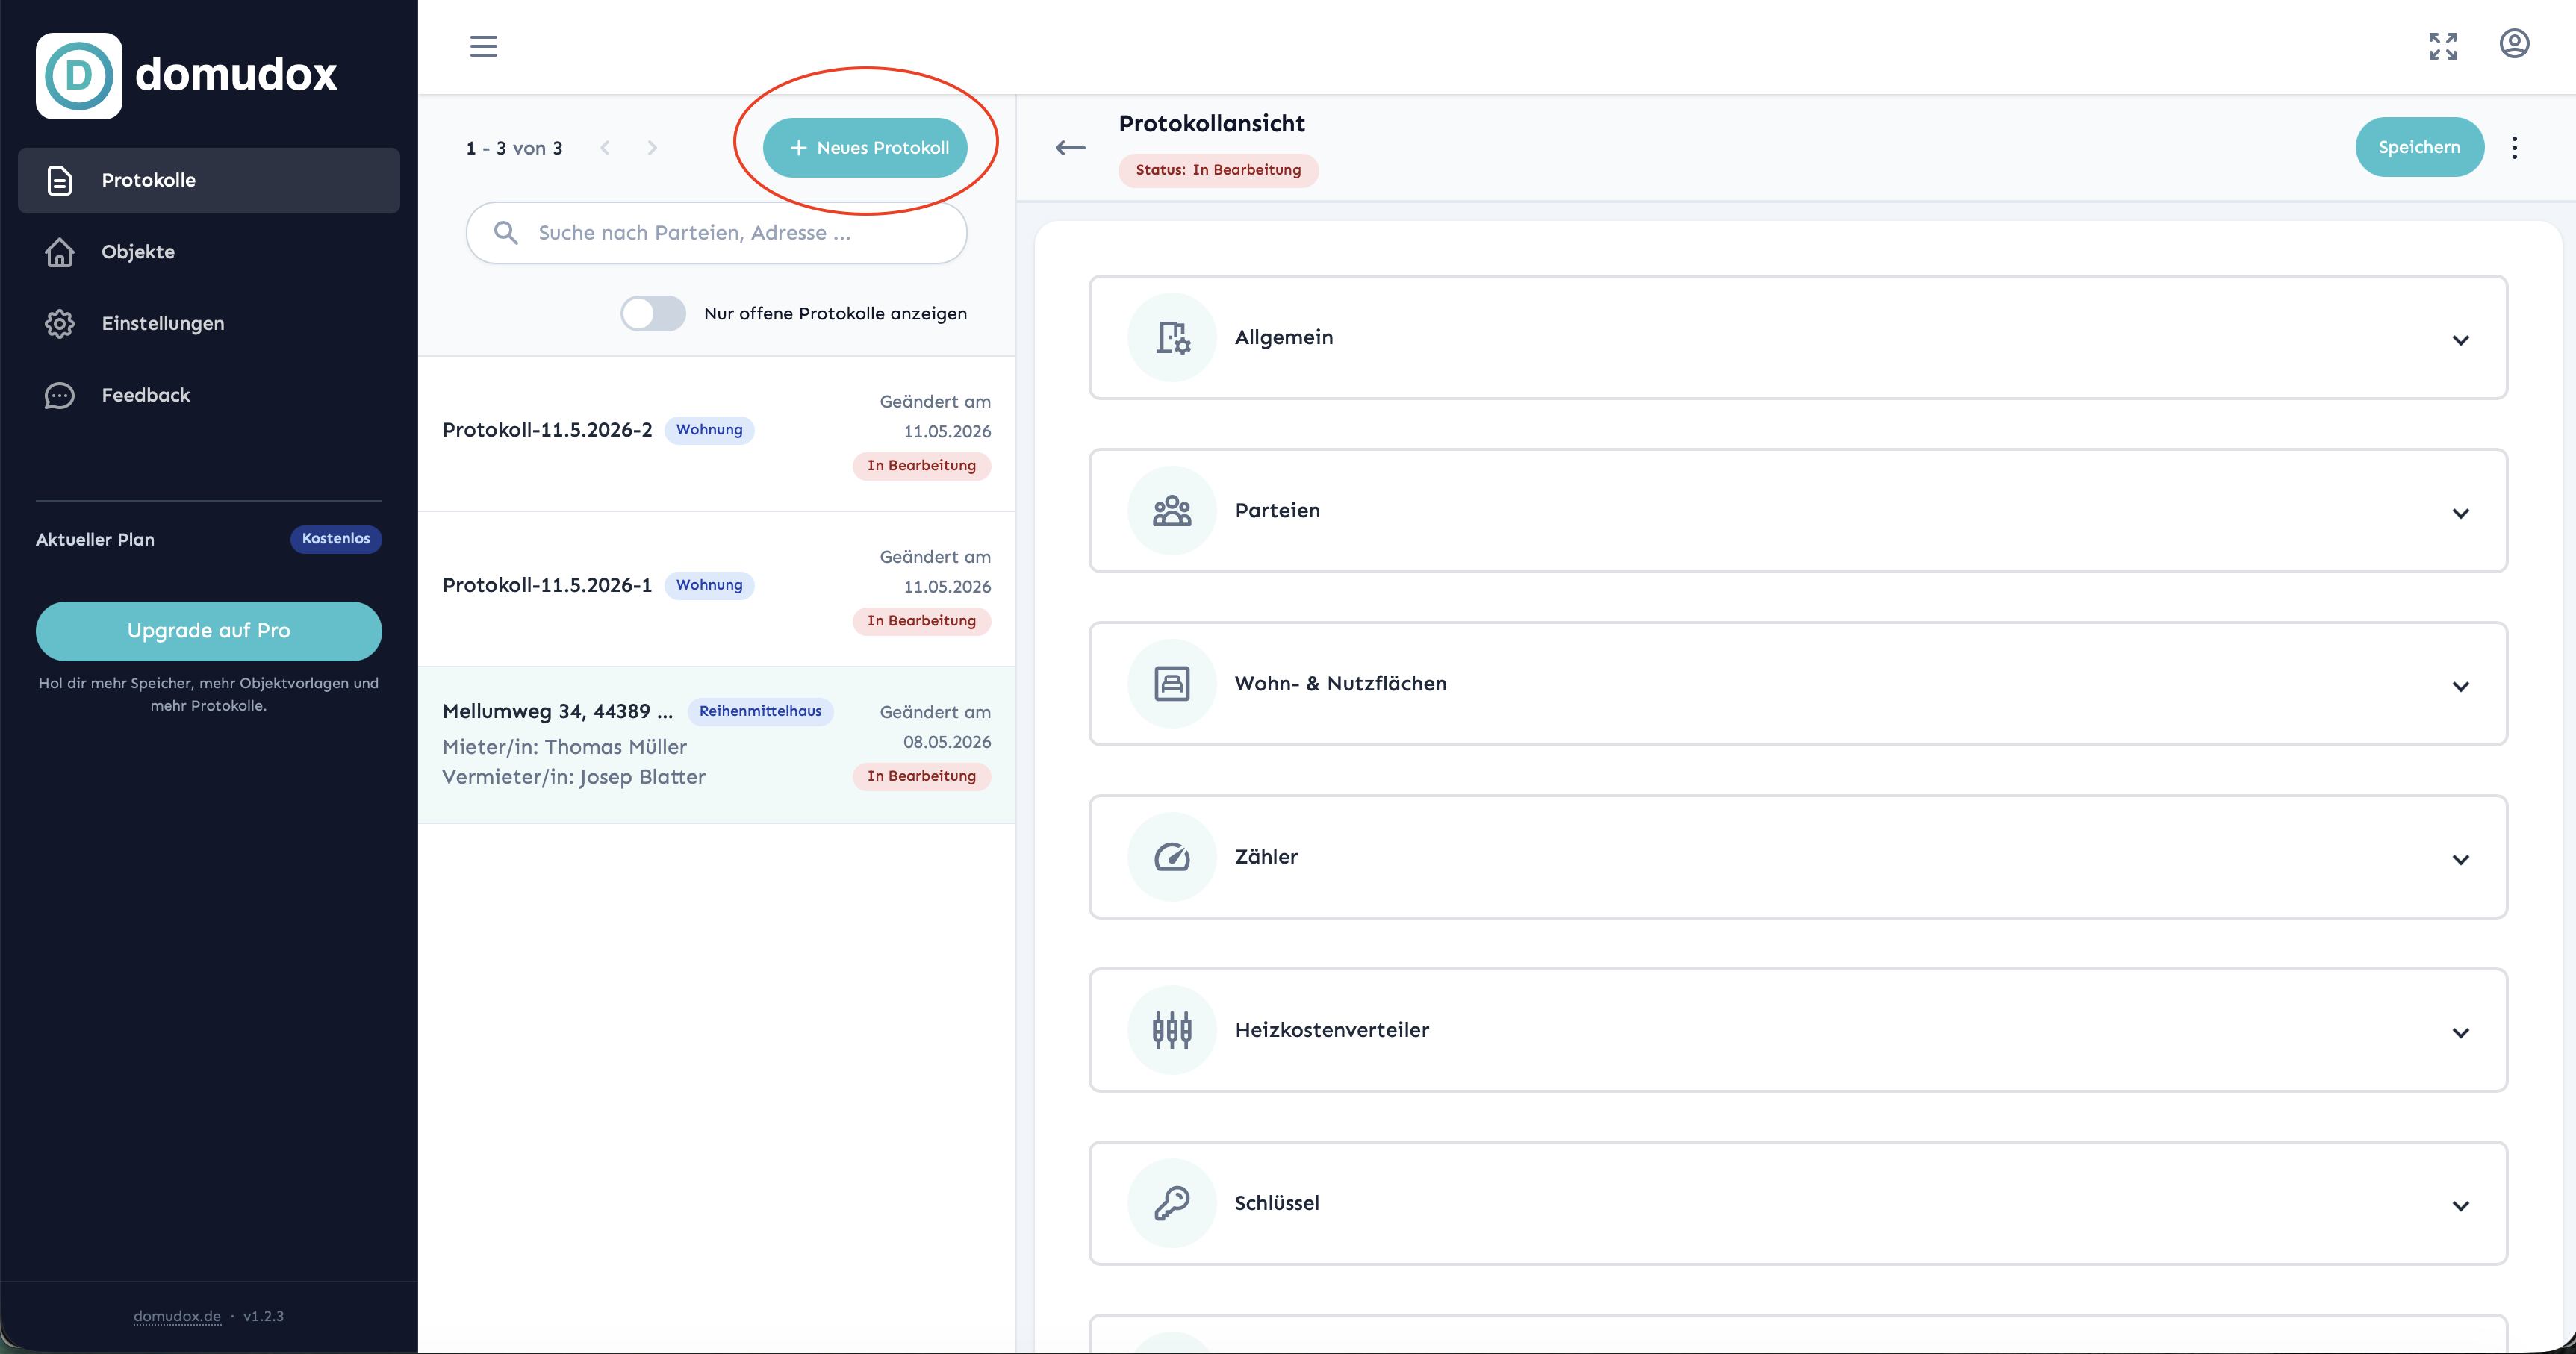Viewport: 2576px width, 1354px height.
Task: Click In Bearbeitung badge of Protokoll-11.5.2026-2
Action: pos(921,466)
